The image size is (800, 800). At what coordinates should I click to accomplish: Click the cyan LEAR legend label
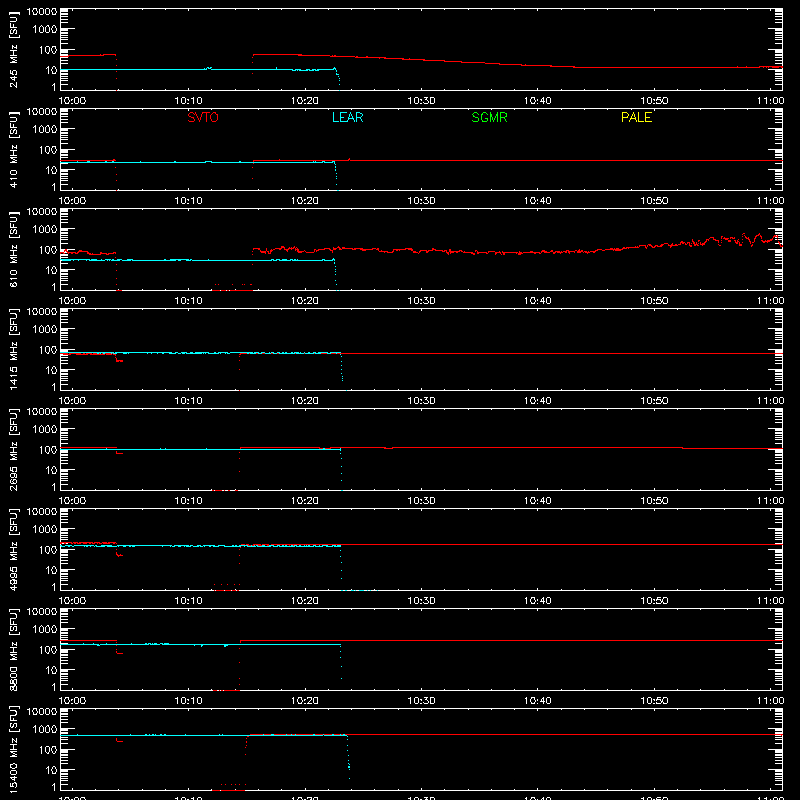[x=347, y=117]
